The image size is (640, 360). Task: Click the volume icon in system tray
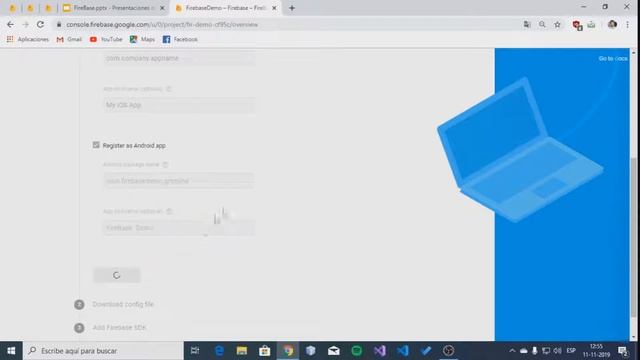pyautogui.click(x=557, y=351)
